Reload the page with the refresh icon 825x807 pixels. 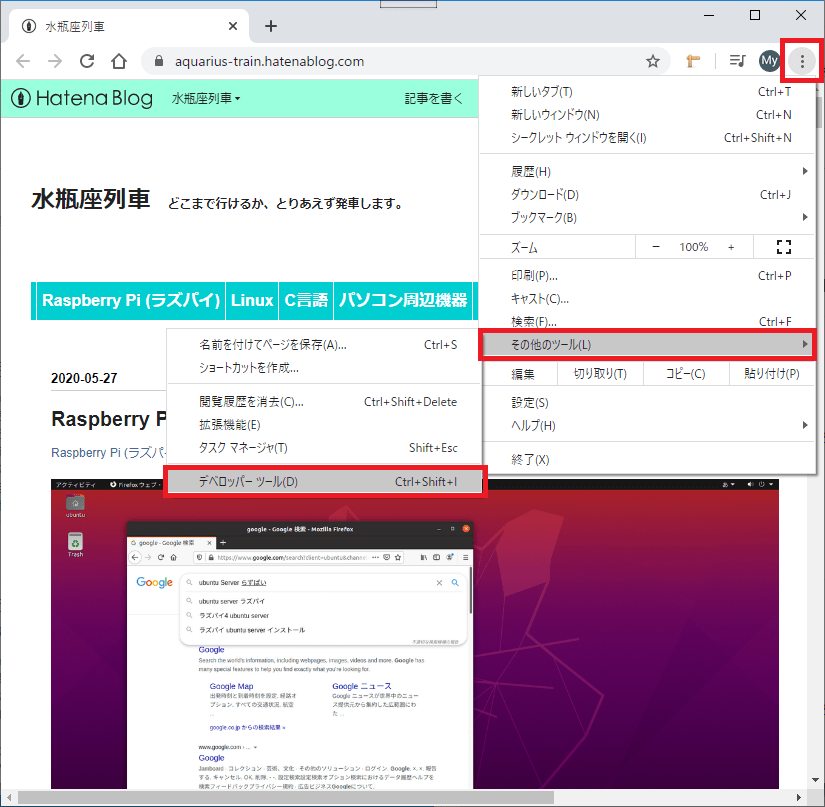(x=87, y=62)
